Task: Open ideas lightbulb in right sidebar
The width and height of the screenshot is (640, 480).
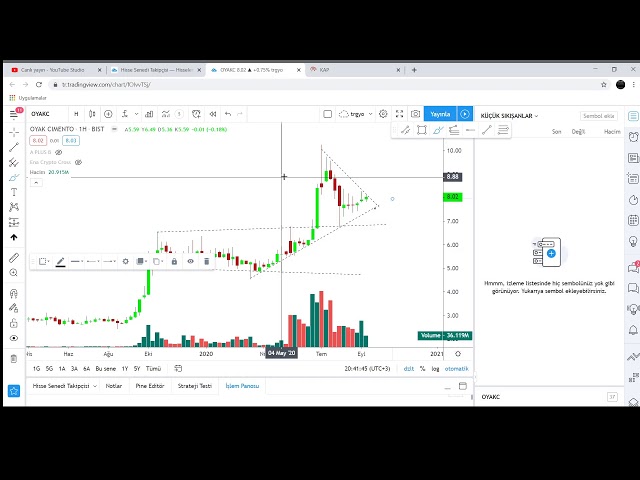Action: tap(633, 241)
